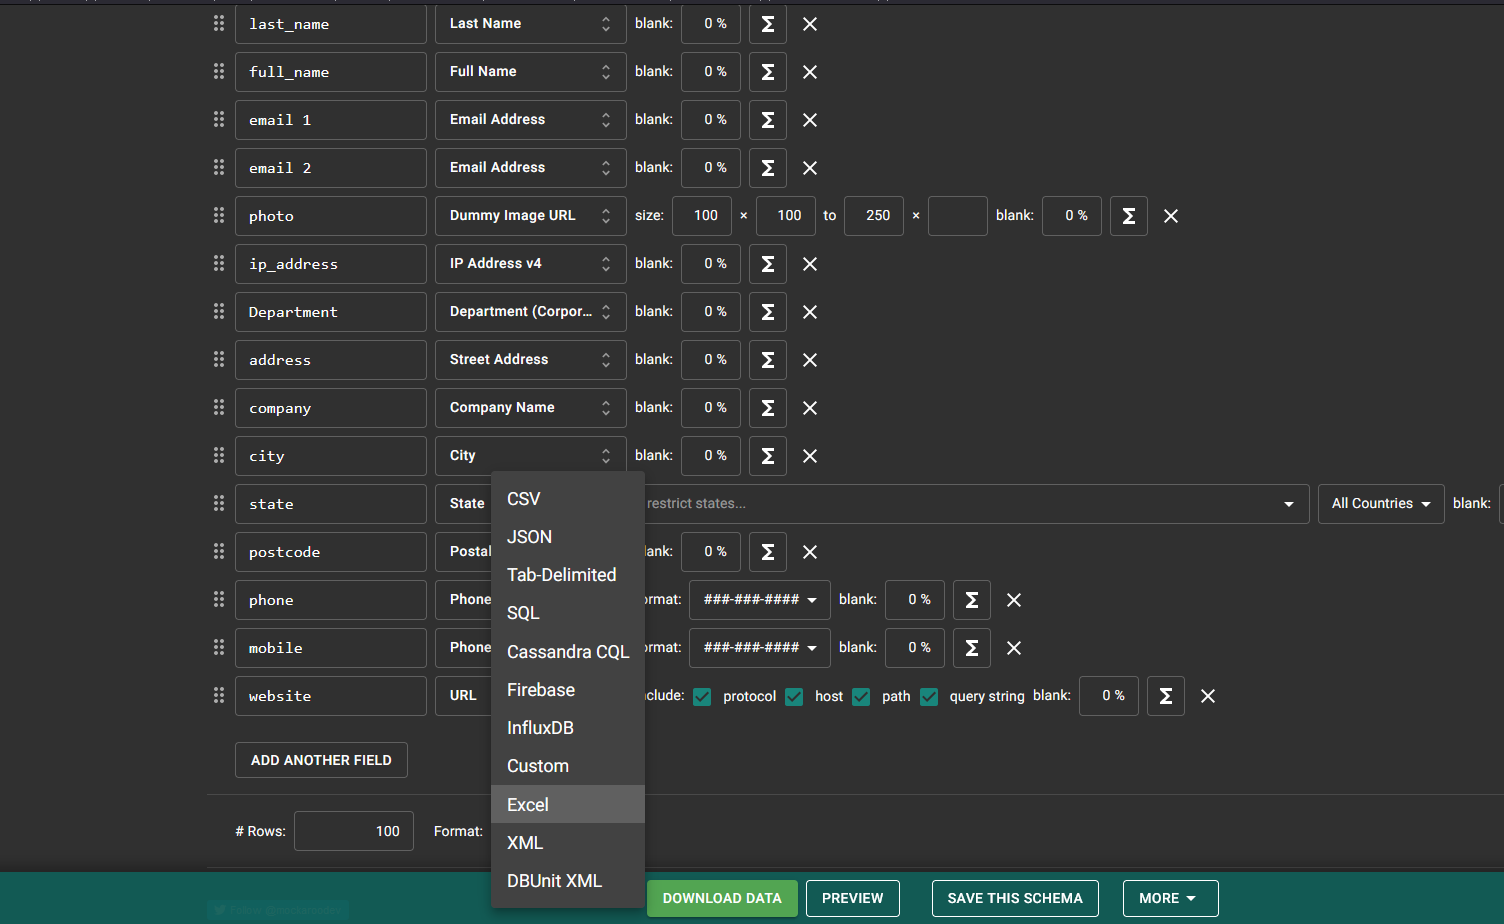Delete the photo field

point(1171,216)
